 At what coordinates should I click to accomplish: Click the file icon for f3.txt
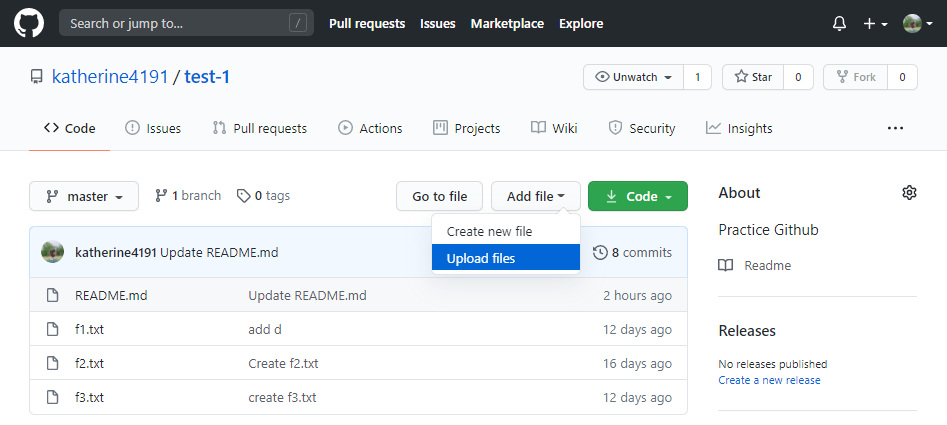(53, 397)
